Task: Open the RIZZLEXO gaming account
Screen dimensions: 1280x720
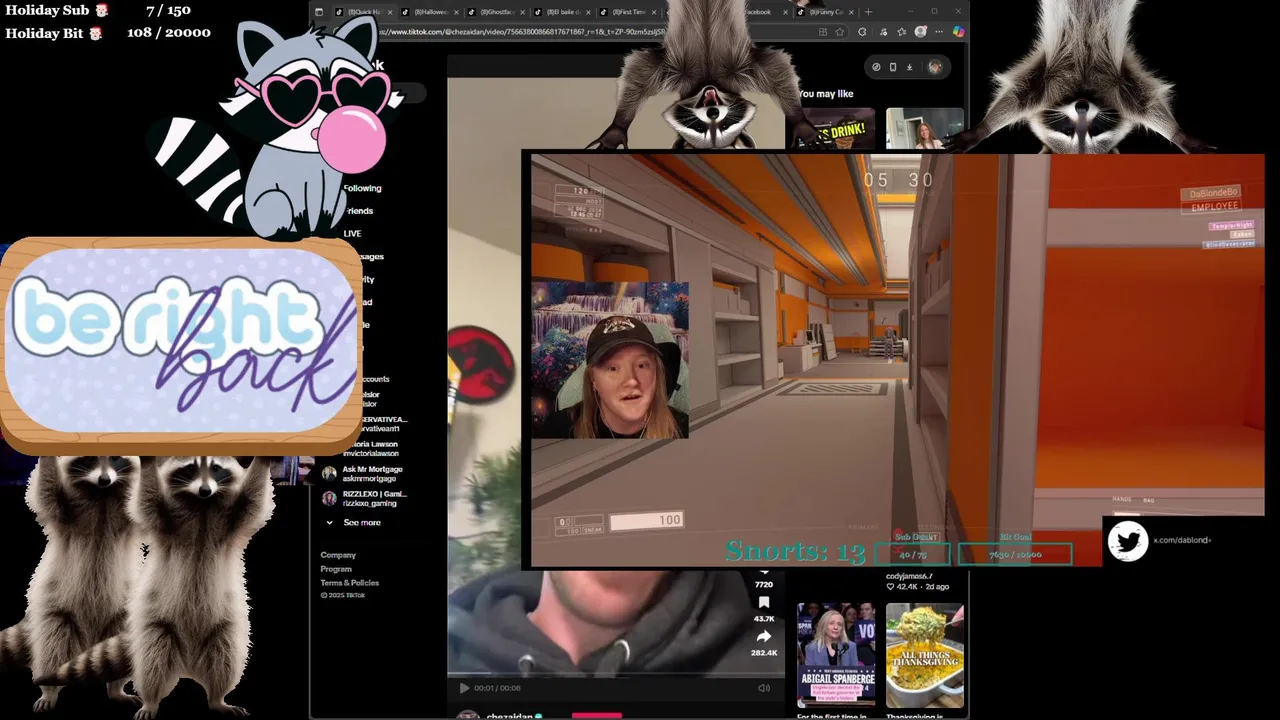Action: point(364,498)
